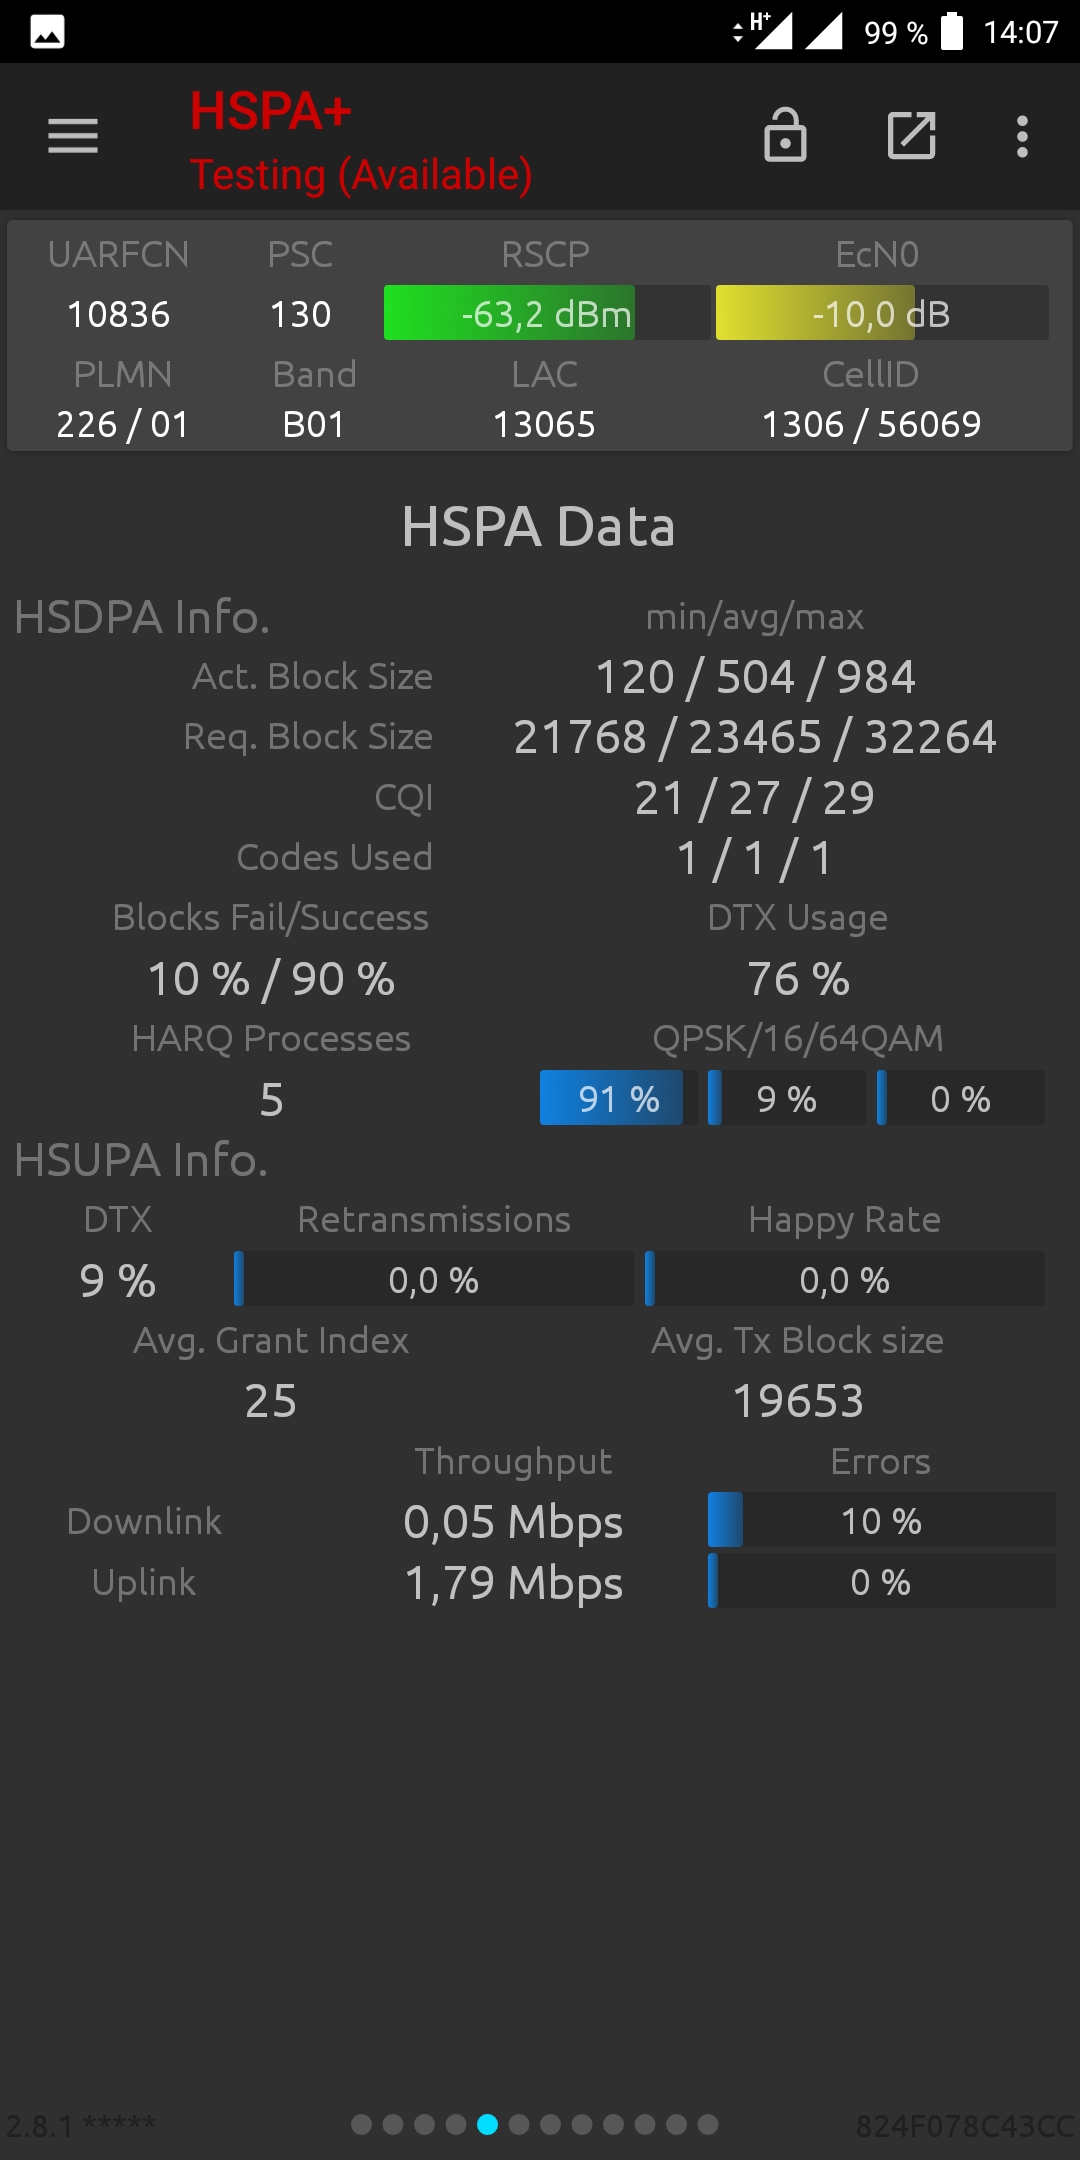Select the last page indicator dot
The image size is (1080, 2160).
pos(708,2124)
